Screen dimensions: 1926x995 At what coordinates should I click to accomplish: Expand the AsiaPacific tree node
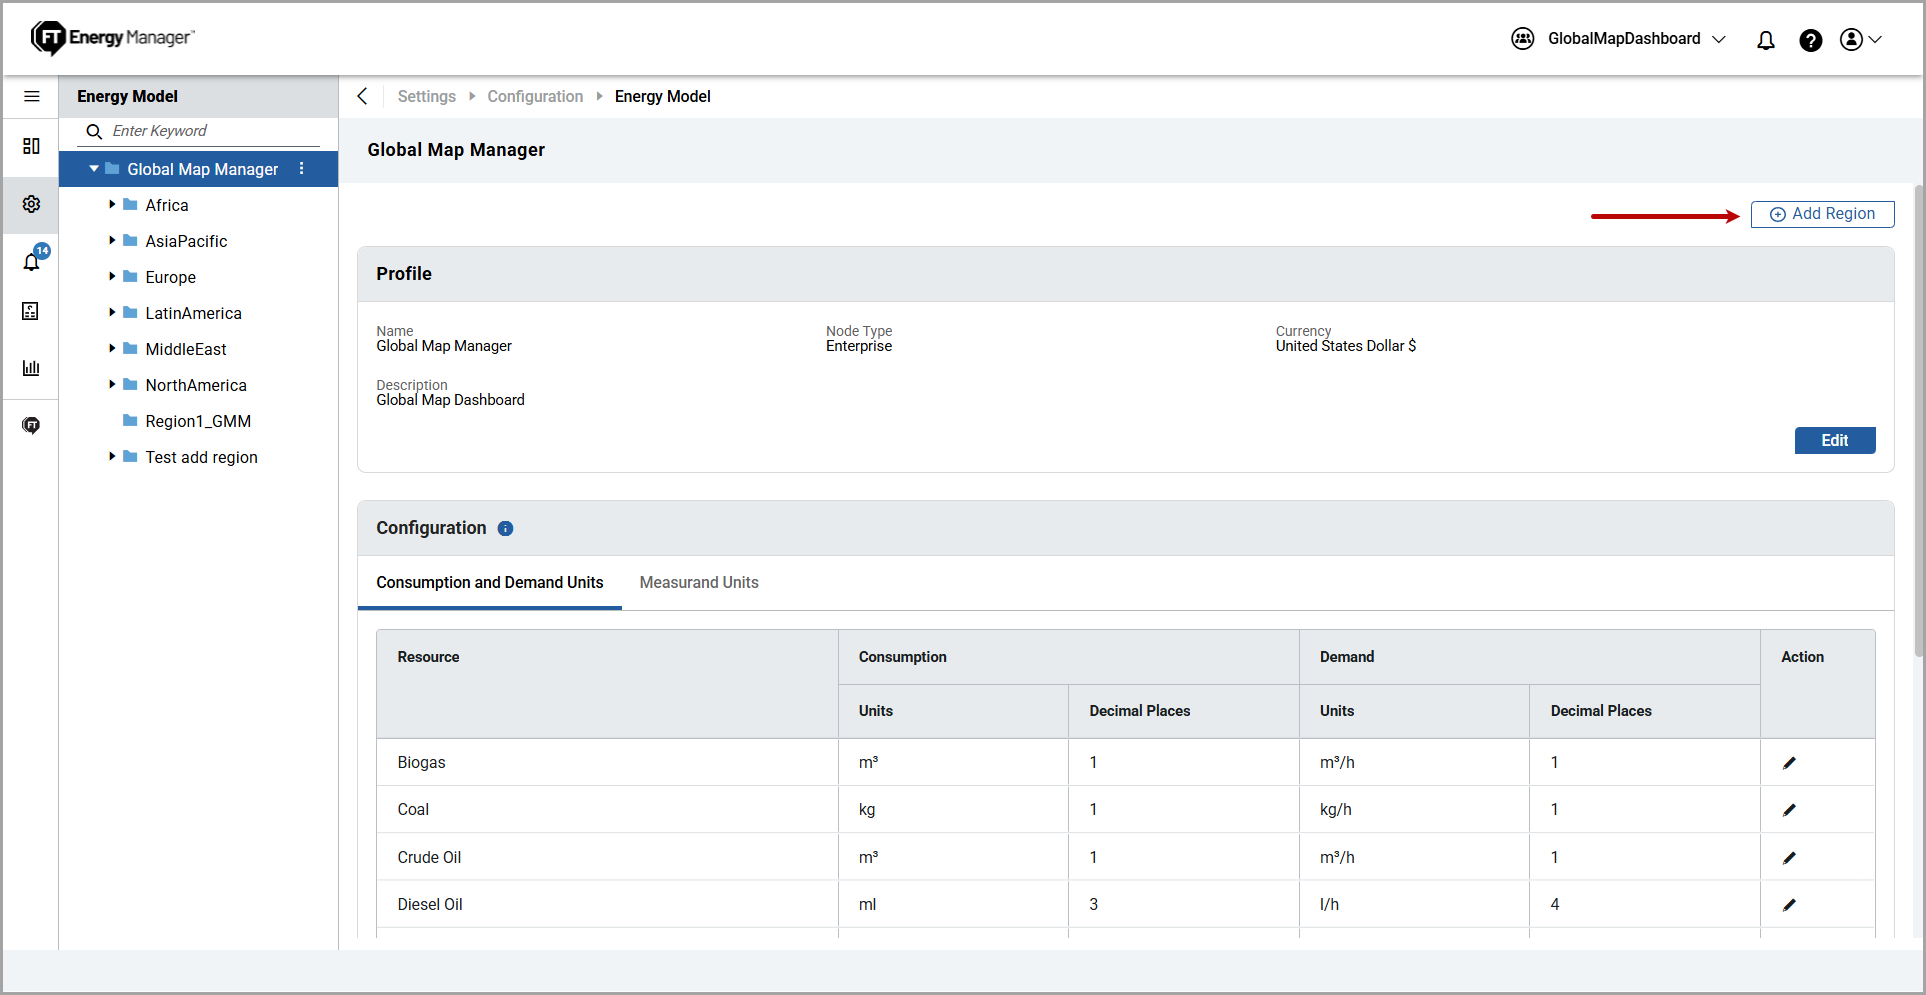112,240
